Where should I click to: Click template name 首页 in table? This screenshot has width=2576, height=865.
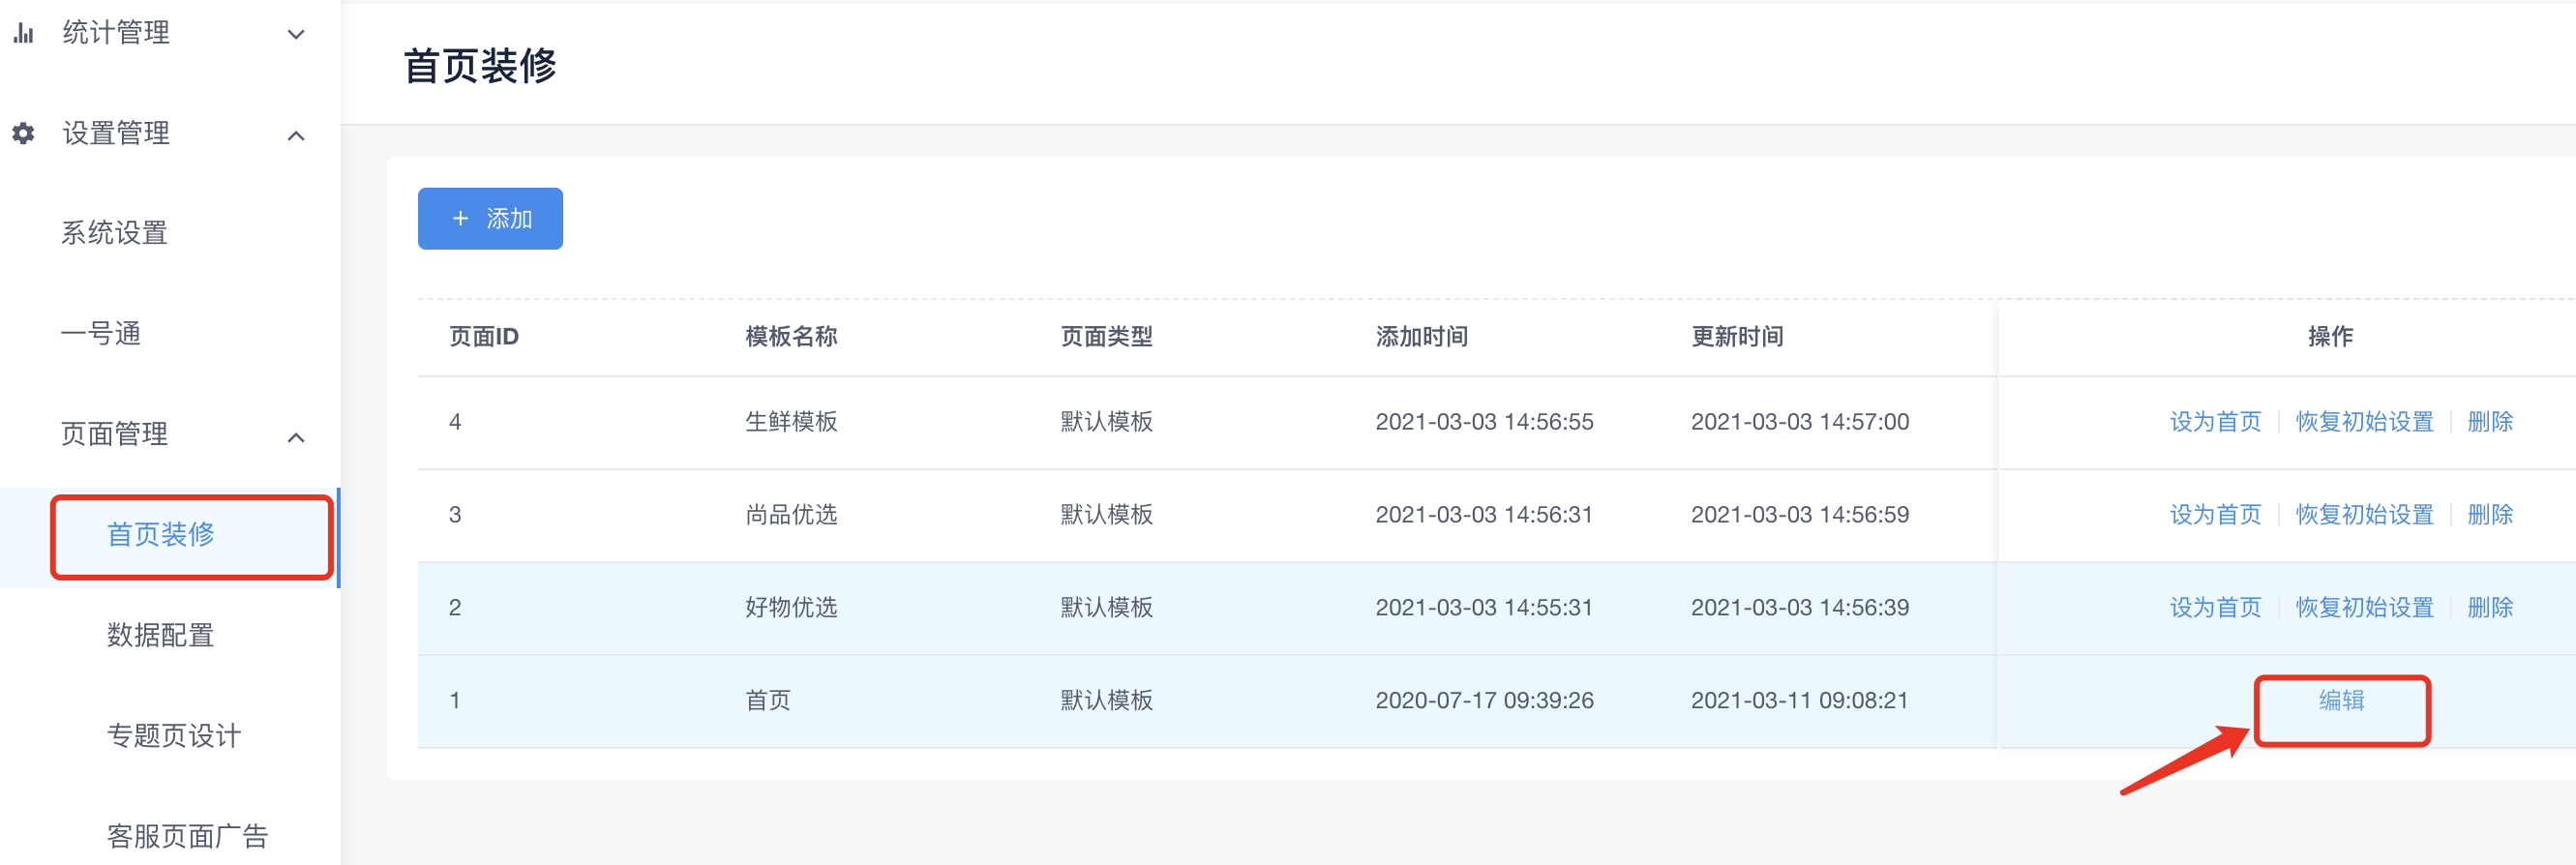click(768, 700)
